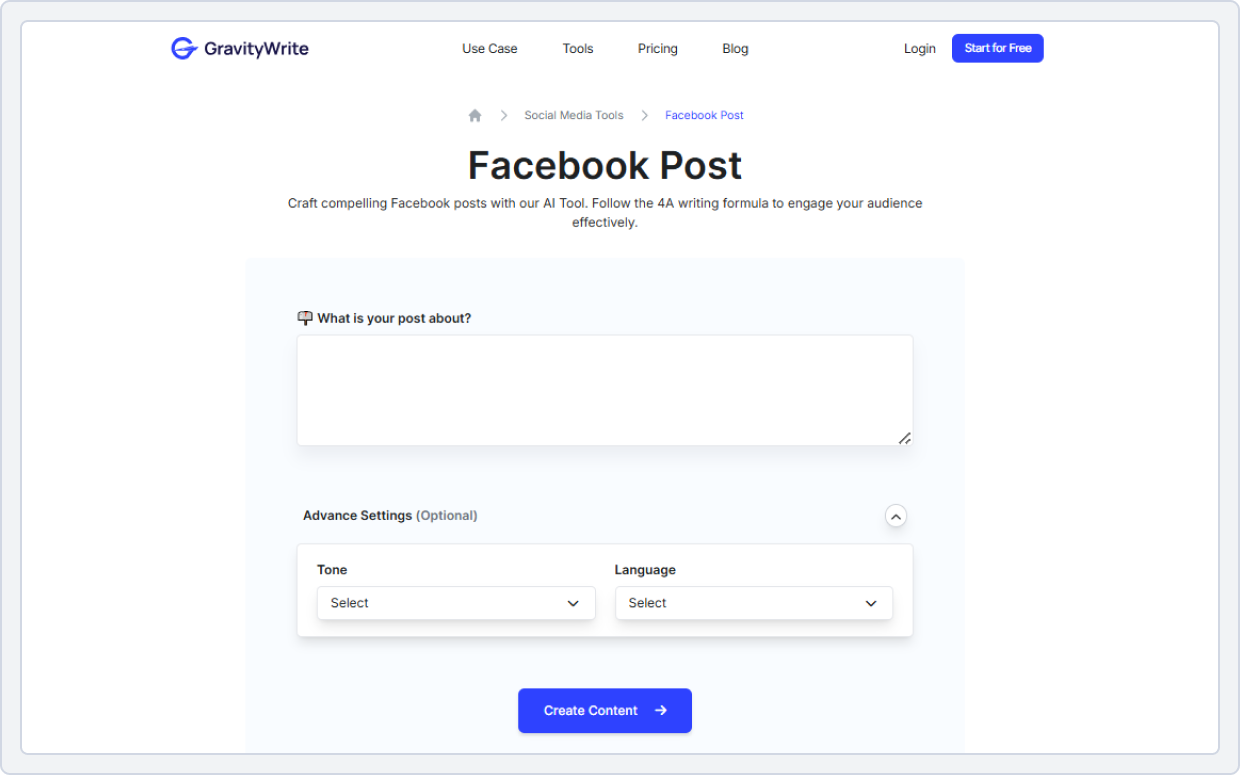Click the text area resize handle
Image resolution: width=1240 pixels, height=775 pixels.
click(904, 438)
